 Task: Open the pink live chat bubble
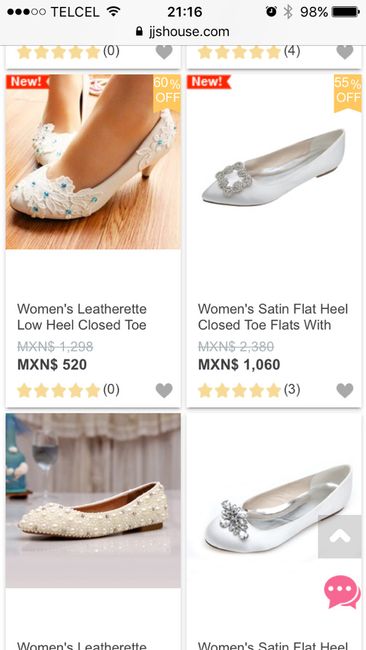(x=342, y=592)
